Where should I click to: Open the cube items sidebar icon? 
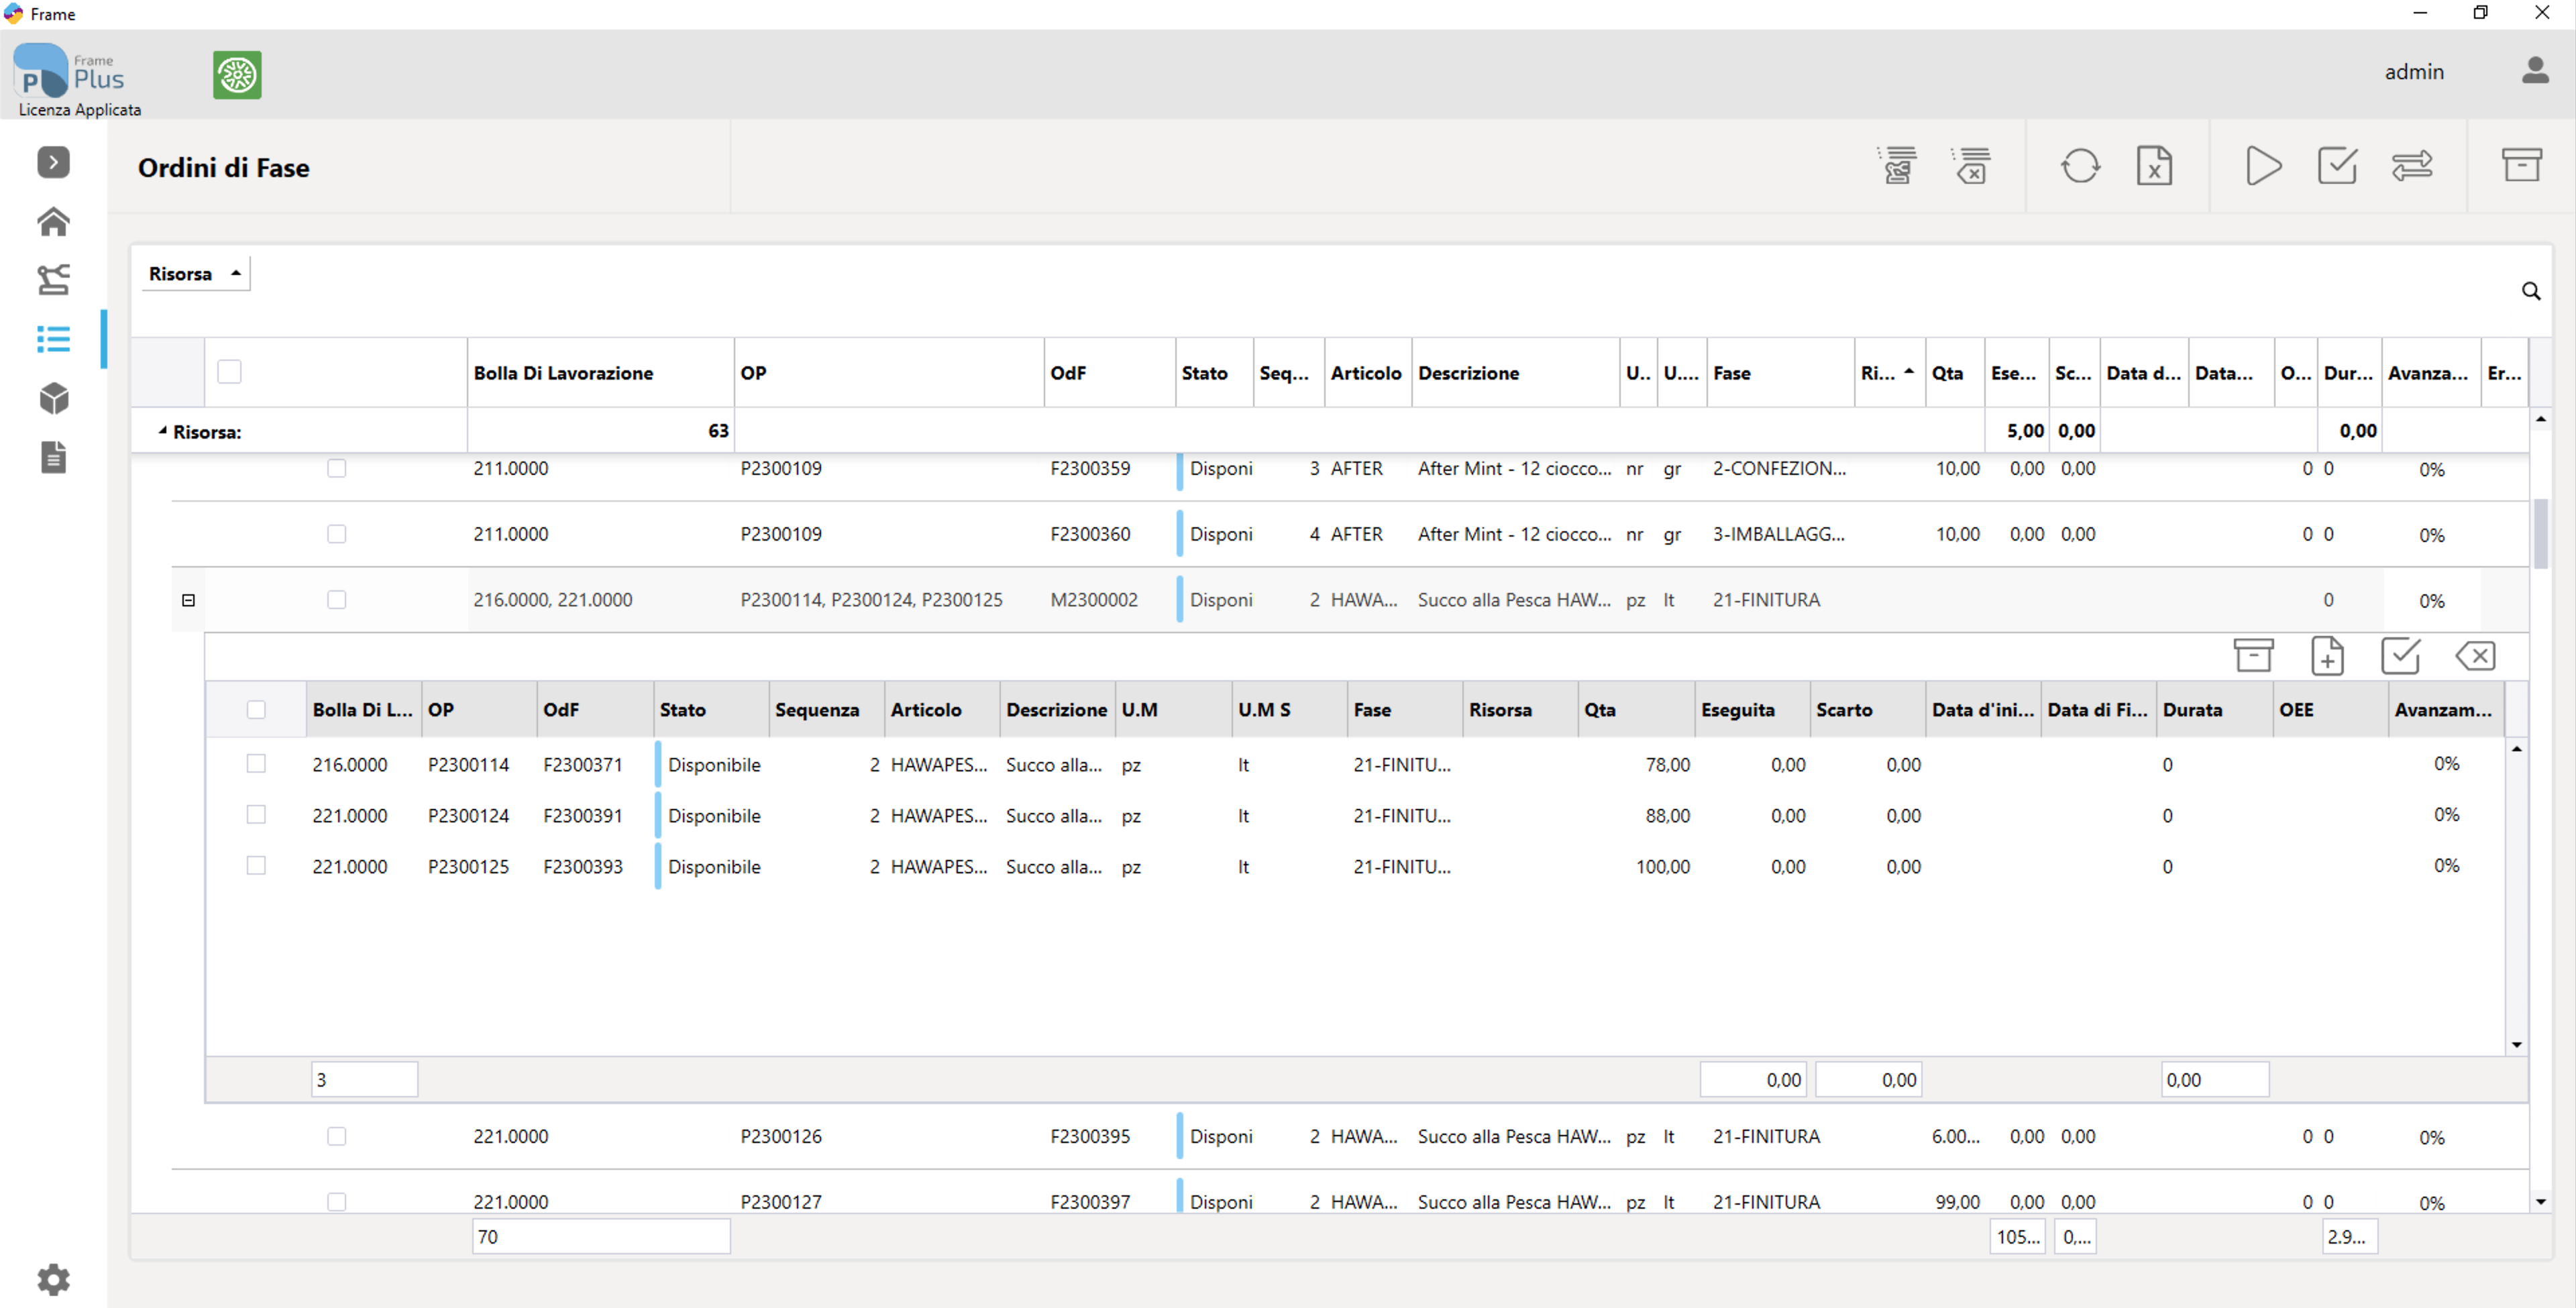[x=53, y=398]
